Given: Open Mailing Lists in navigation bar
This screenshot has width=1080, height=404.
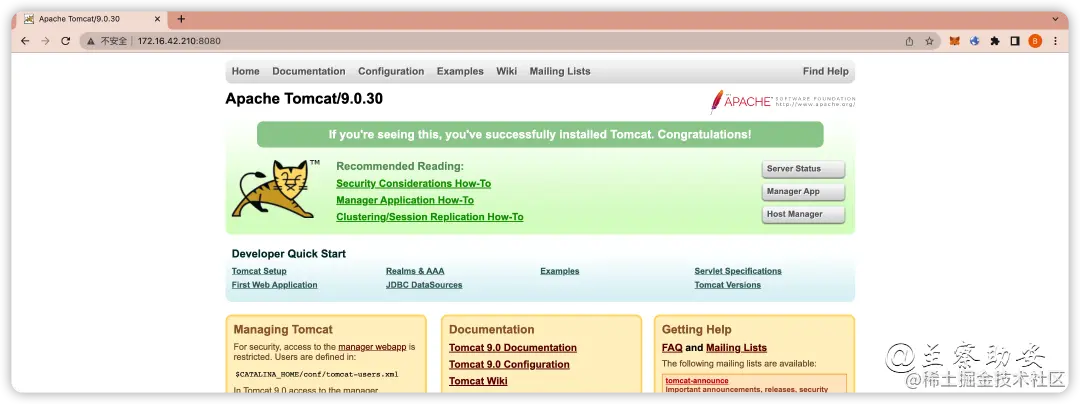Looking at the screenshot, I should click(560, 72).
